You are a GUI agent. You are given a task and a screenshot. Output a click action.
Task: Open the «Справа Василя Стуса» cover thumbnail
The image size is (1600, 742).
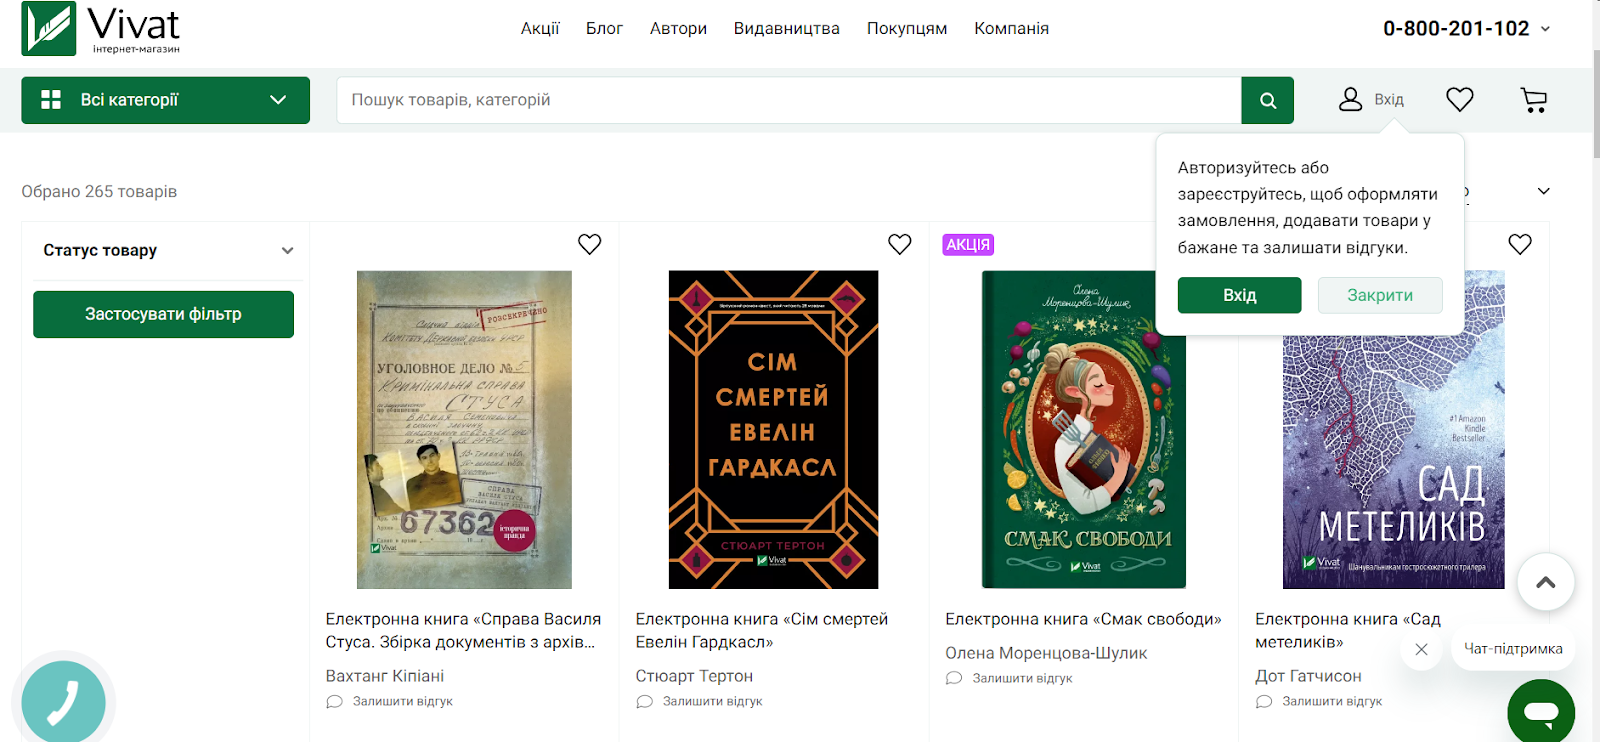(x=464, y=429)
